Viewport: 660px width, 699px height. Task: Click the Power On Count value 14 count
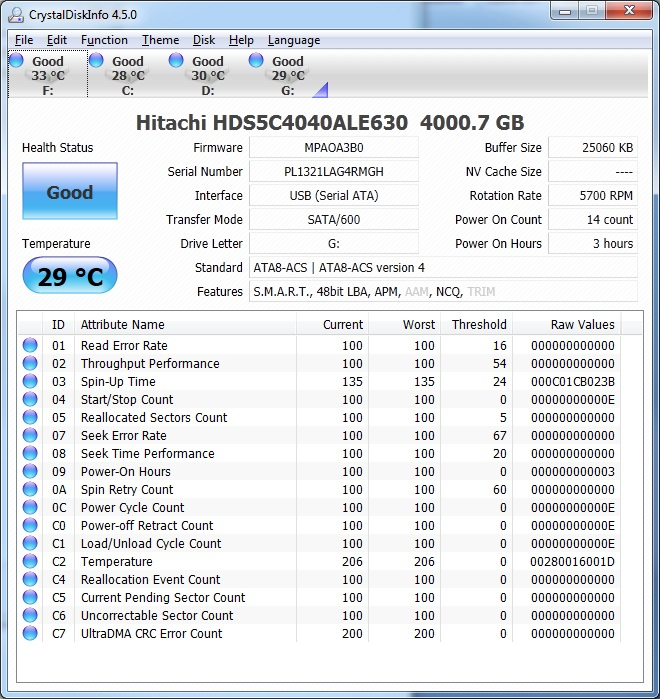pyautogui.click(x=593, y=220)
